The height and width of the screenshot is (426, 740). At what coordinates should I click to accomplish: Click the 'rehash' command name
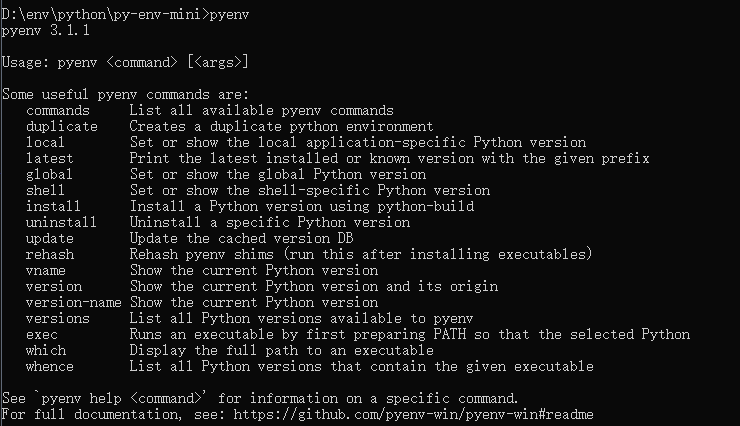50,254
